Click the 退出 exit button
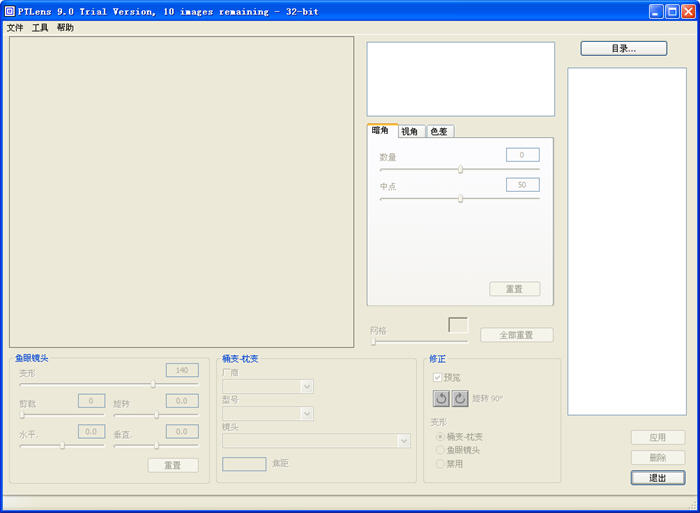This screenshot has height=513, width=700. click(658, 478)
